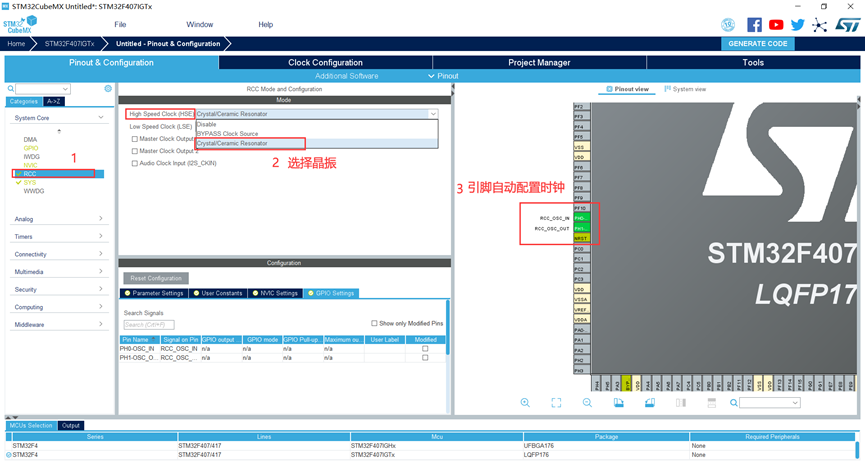Viewport: 865px width, 465px height.
Task: Select RCC in System Core list
Action: pyautogui.click(x=31, y=173)
